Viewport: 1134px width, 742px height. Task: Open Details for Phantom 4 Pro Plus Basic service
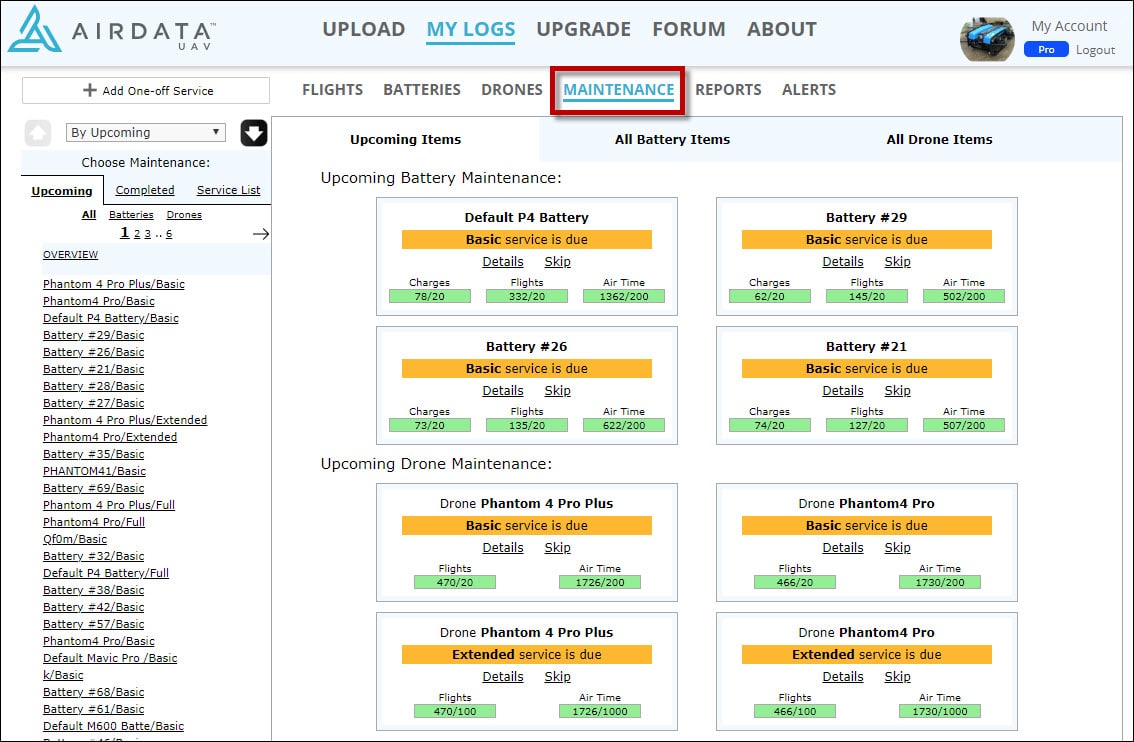[x=503, y=547]
